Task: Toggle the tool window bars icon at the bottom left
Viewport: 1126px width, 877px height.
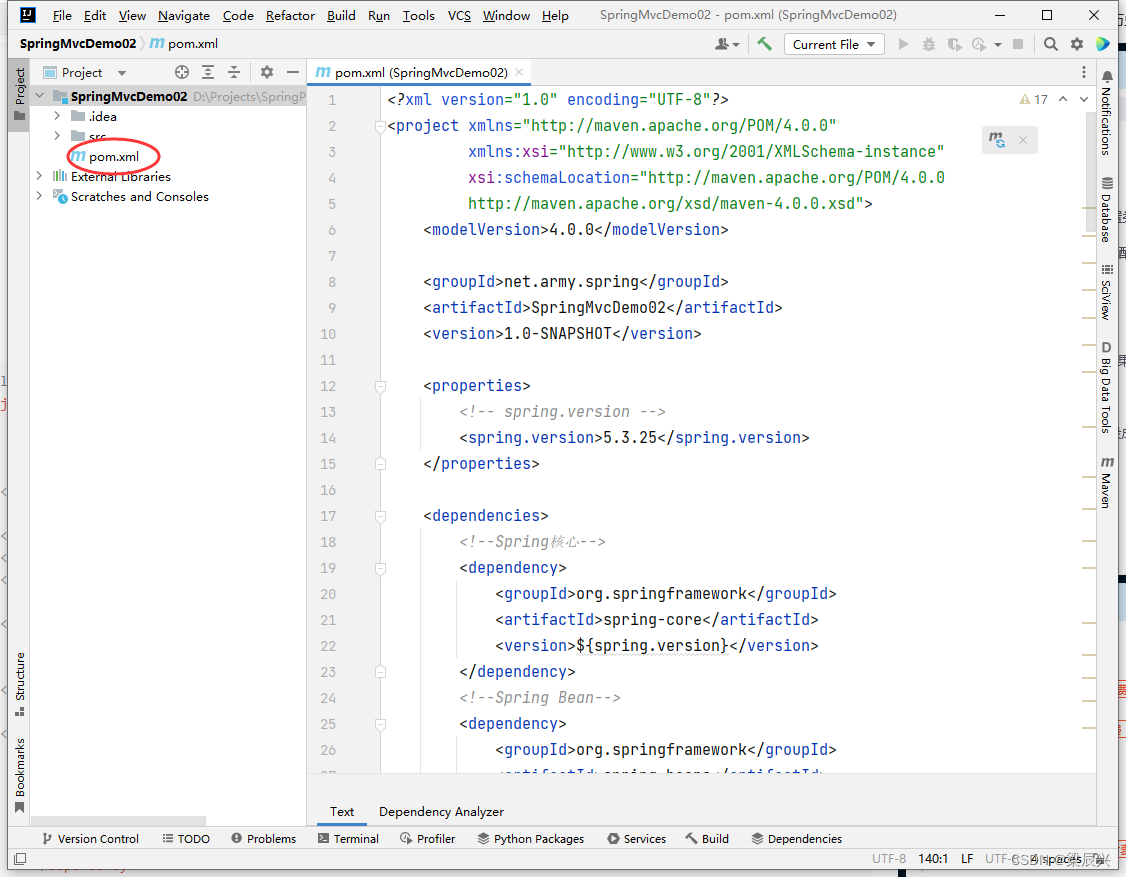Action: pos(20,858)
